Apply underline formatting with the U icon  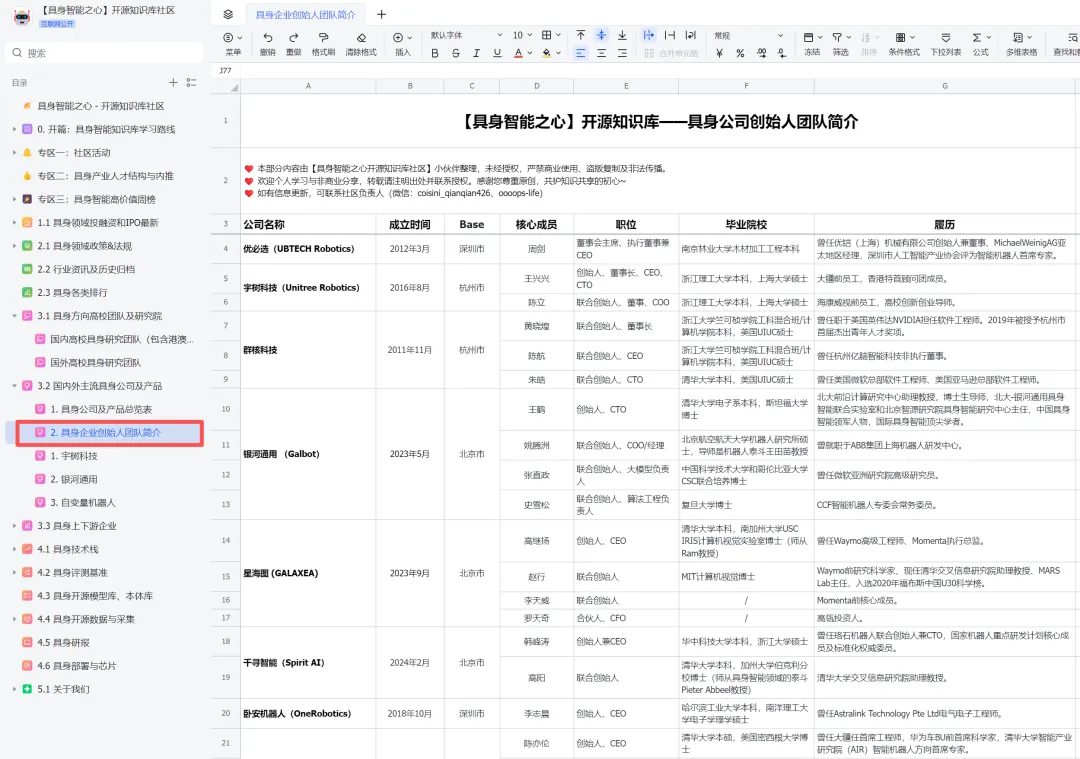pyautogui.click(x=497, y=53)
